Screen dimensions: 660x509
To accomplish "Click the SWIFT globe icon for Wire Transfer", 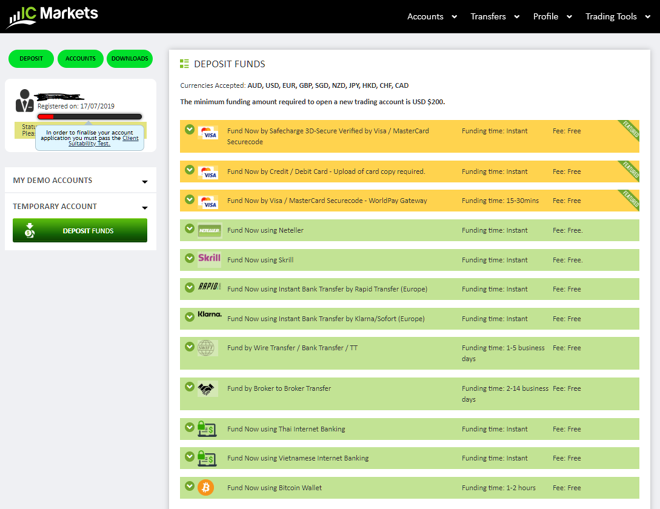I will 206,348.
